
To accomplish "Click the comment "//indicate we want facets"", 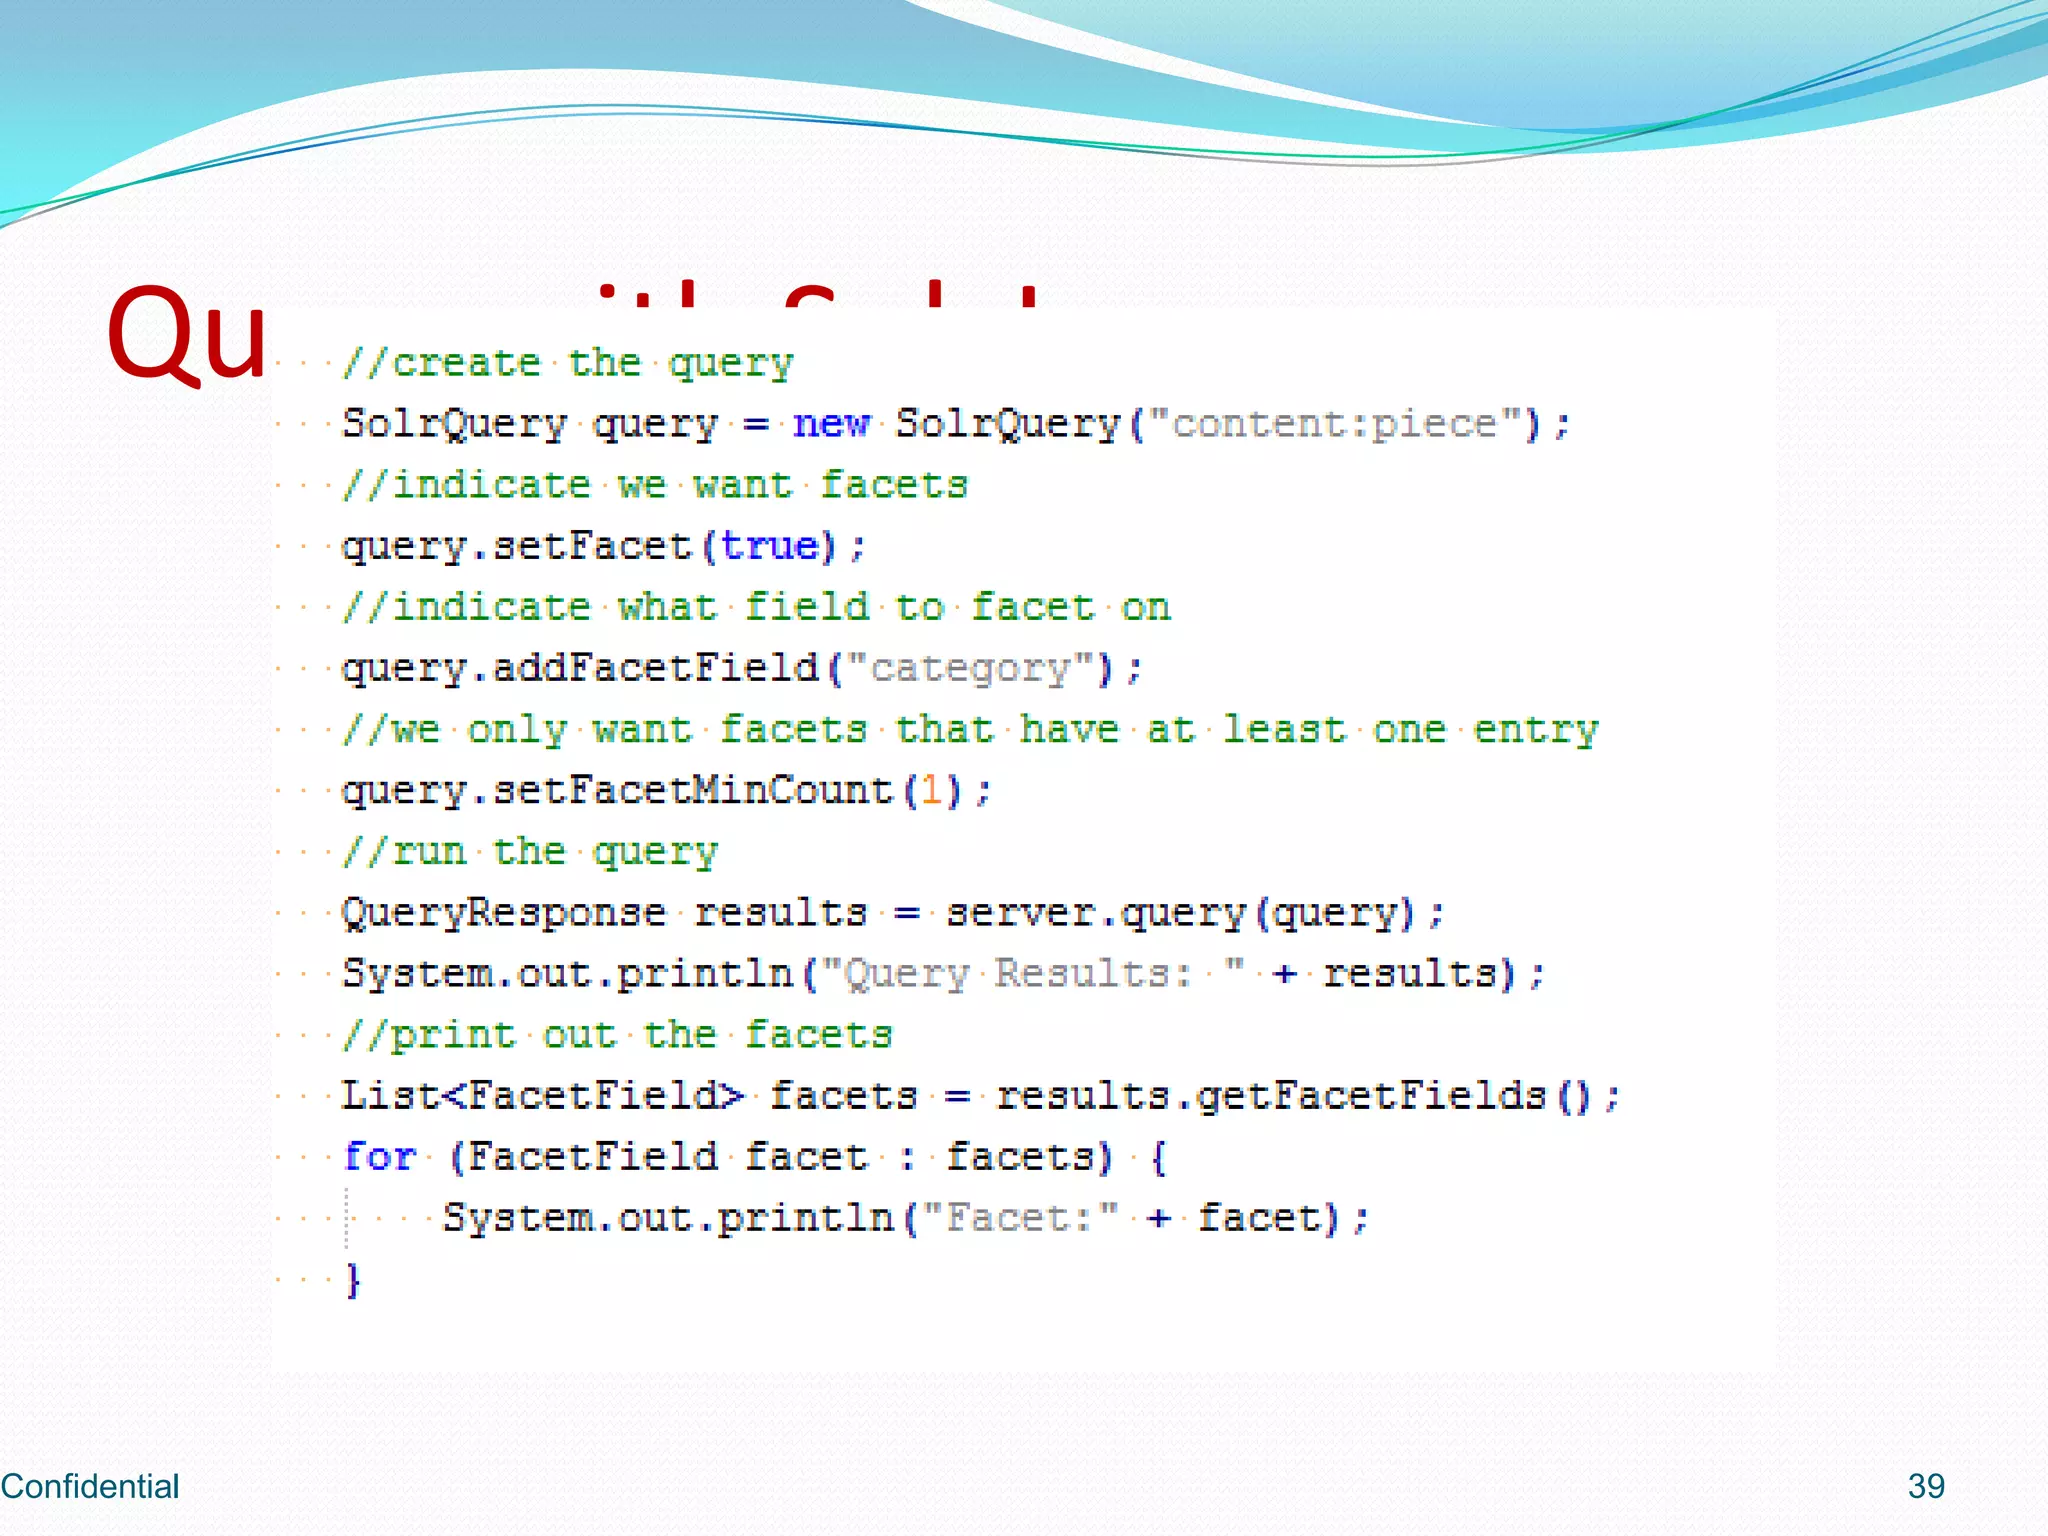I will (654, 486).
